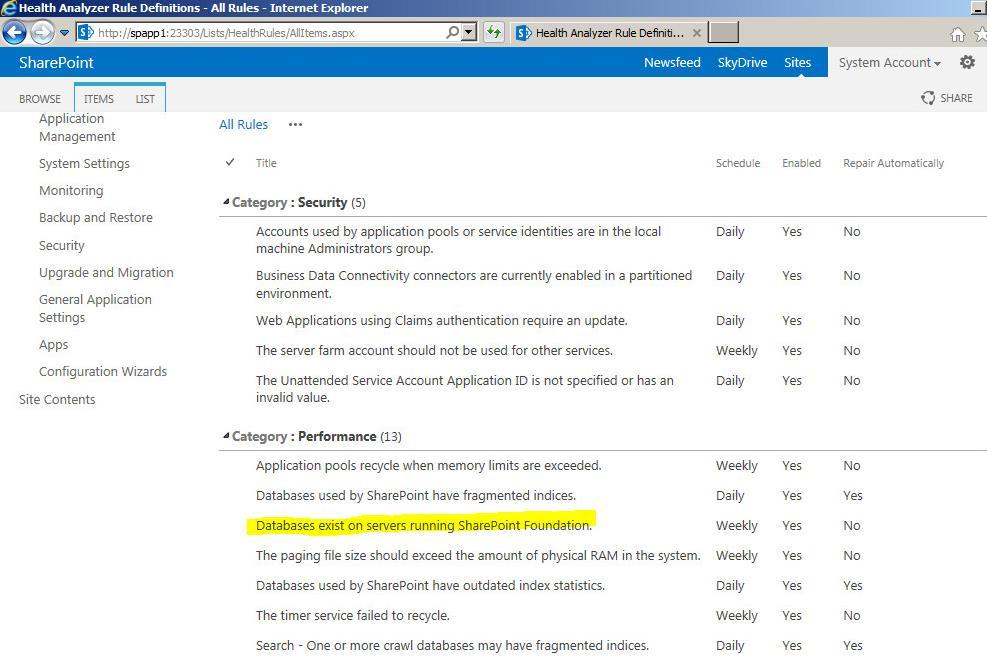Click in the URL address field
The image size is (987, 659).
click(271, 33)
